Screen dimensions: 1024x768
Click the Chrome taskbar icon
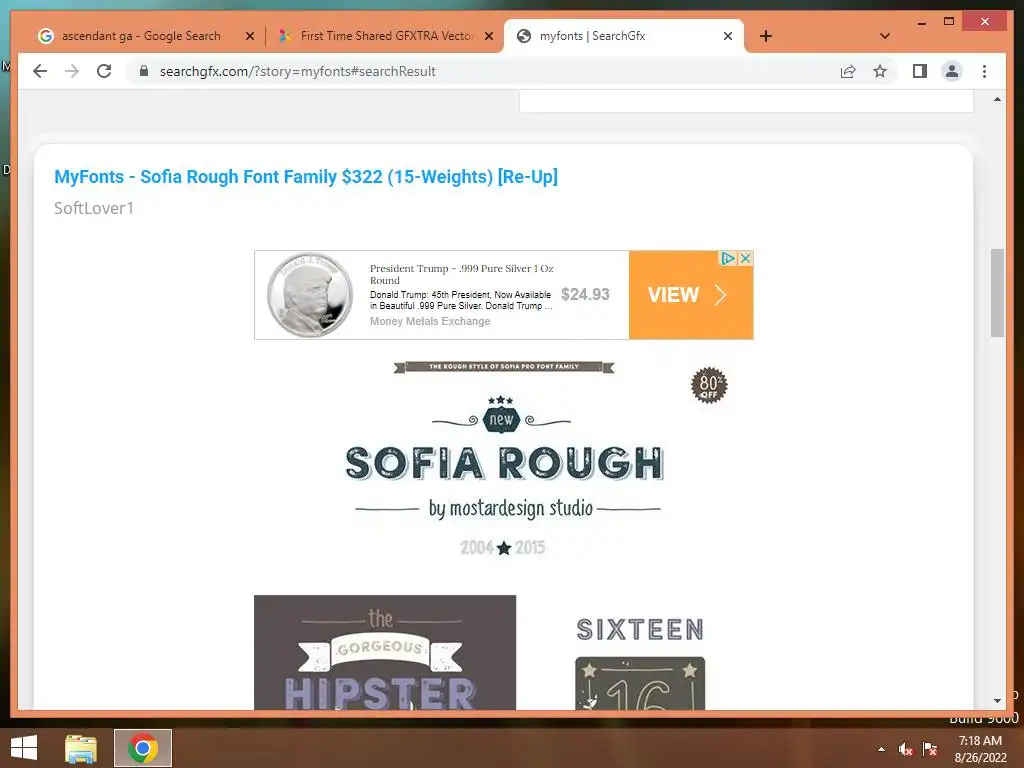tap(143, 748)
